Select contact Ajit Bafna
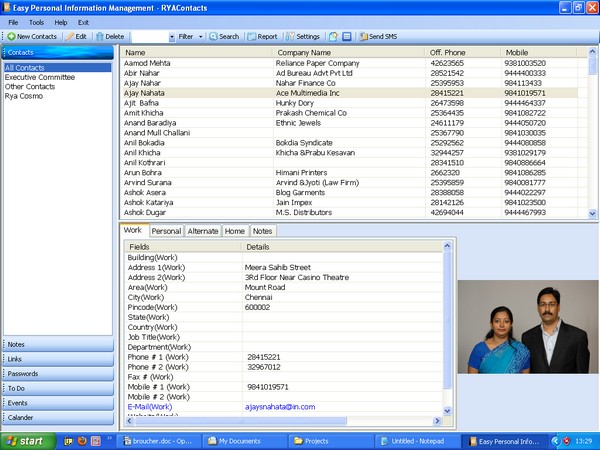This screenshot has height=450, width=600. pyautogui.click(x=141, y=103)
